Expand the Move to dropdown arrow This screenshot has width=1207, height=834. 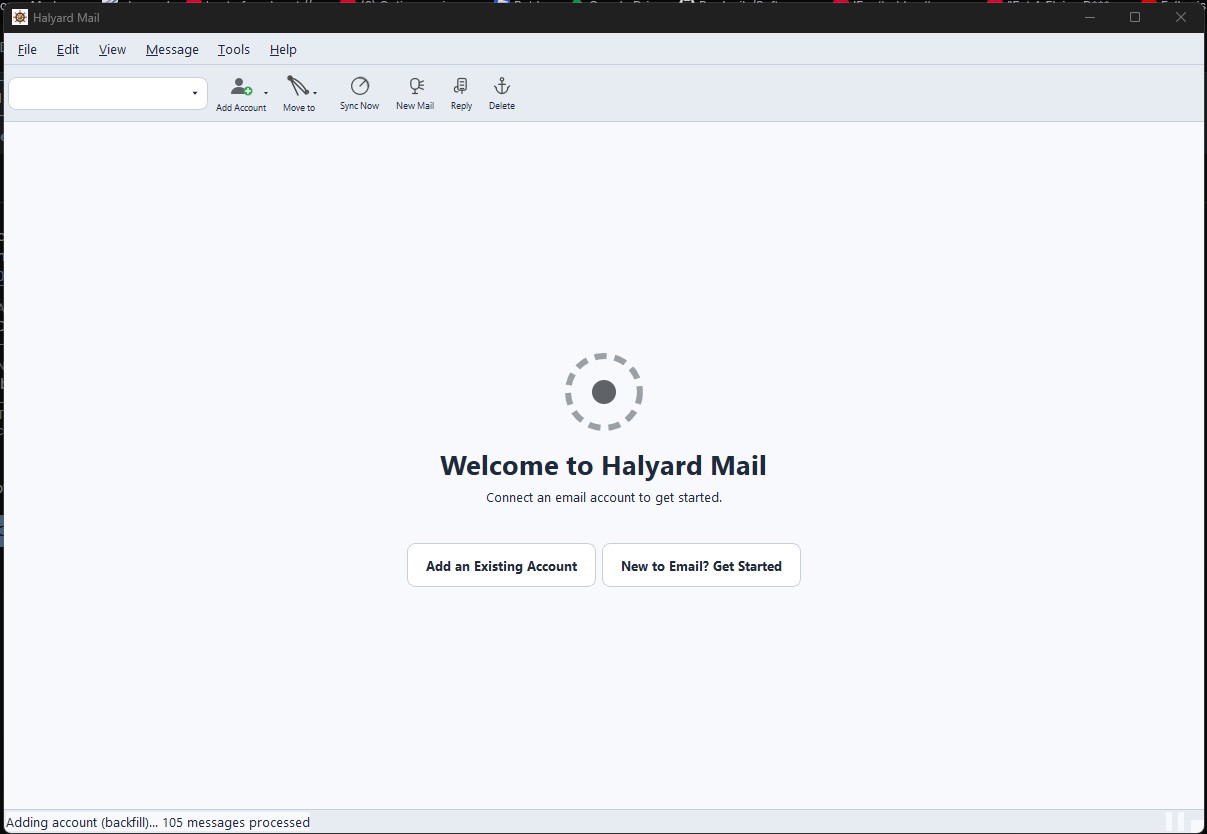[315, 93]
